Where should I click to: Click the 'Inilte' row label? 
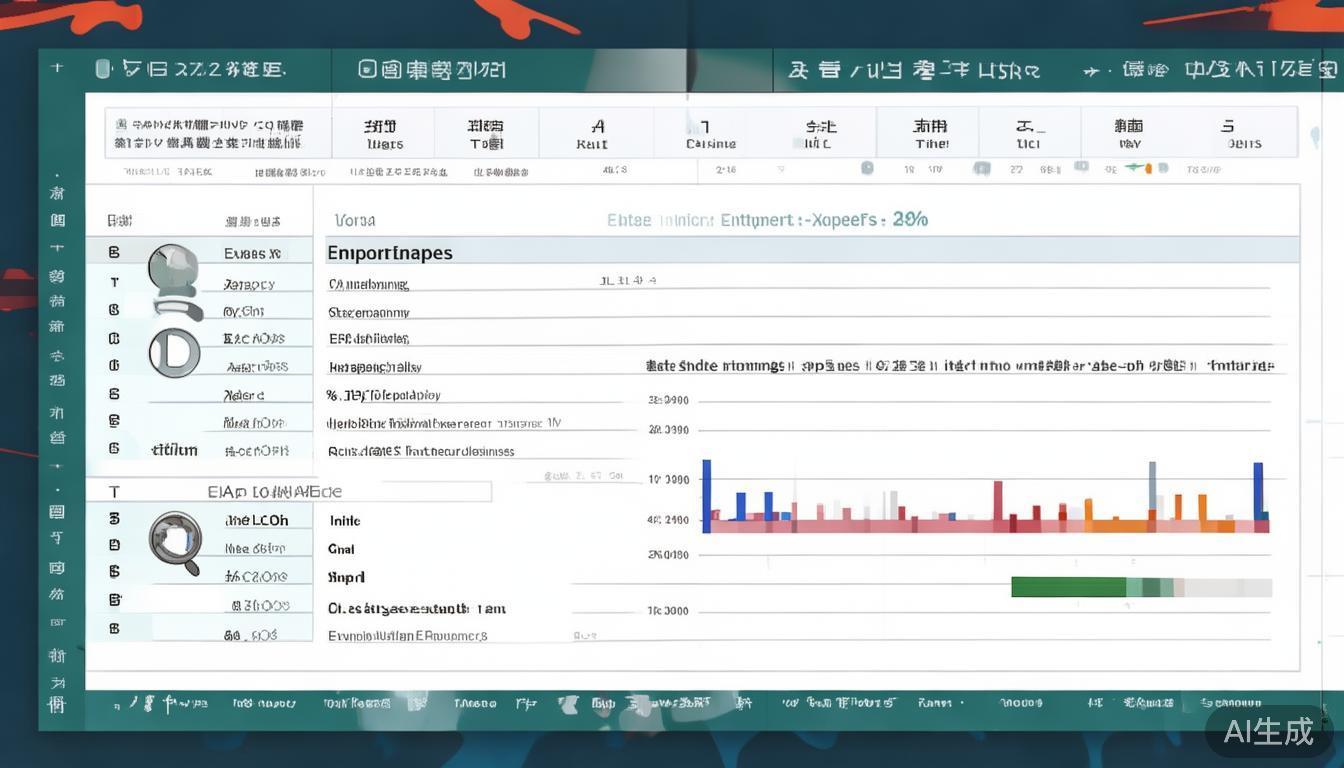click(x=345, y=521)
